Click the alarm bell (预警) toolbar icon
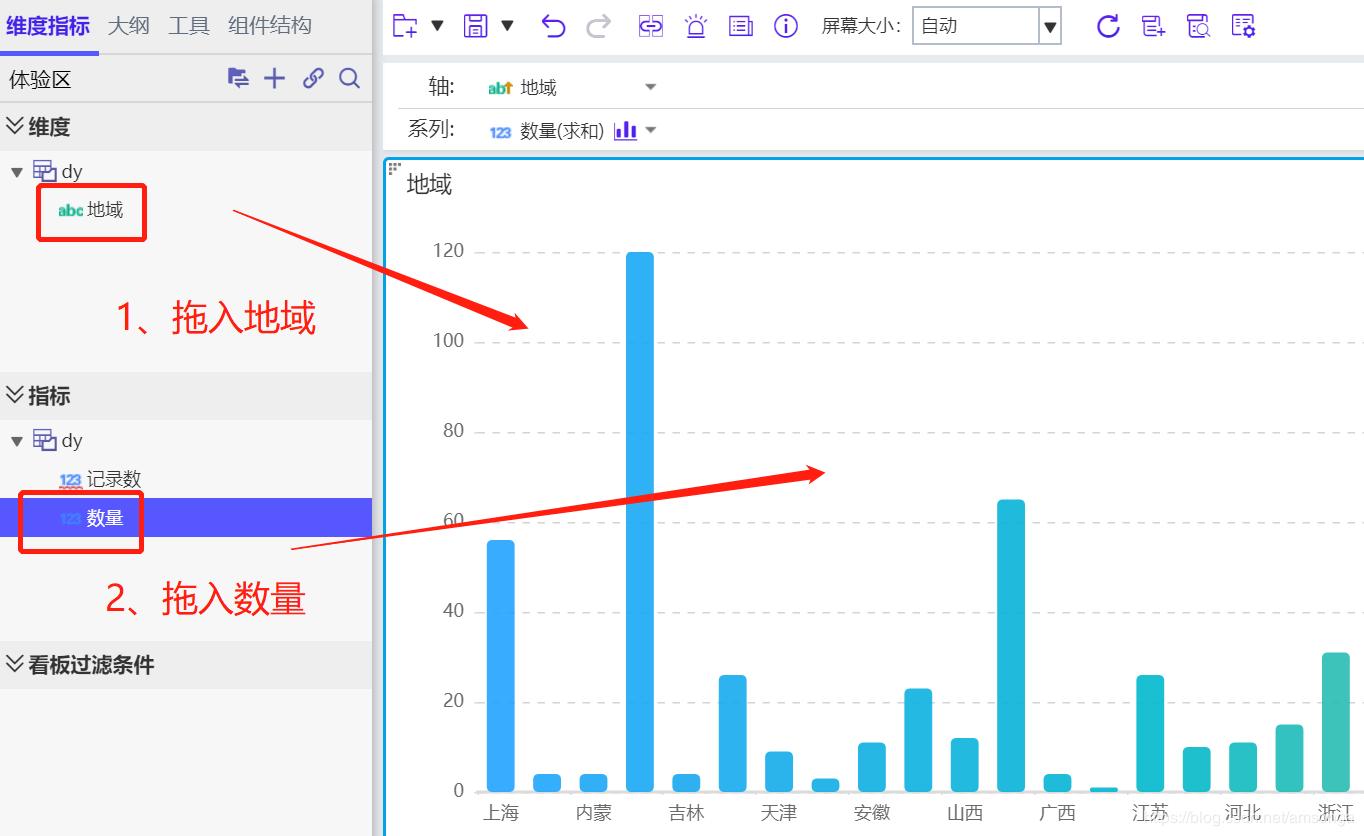This screenshot has width=1364, height=836. point(695,26)
